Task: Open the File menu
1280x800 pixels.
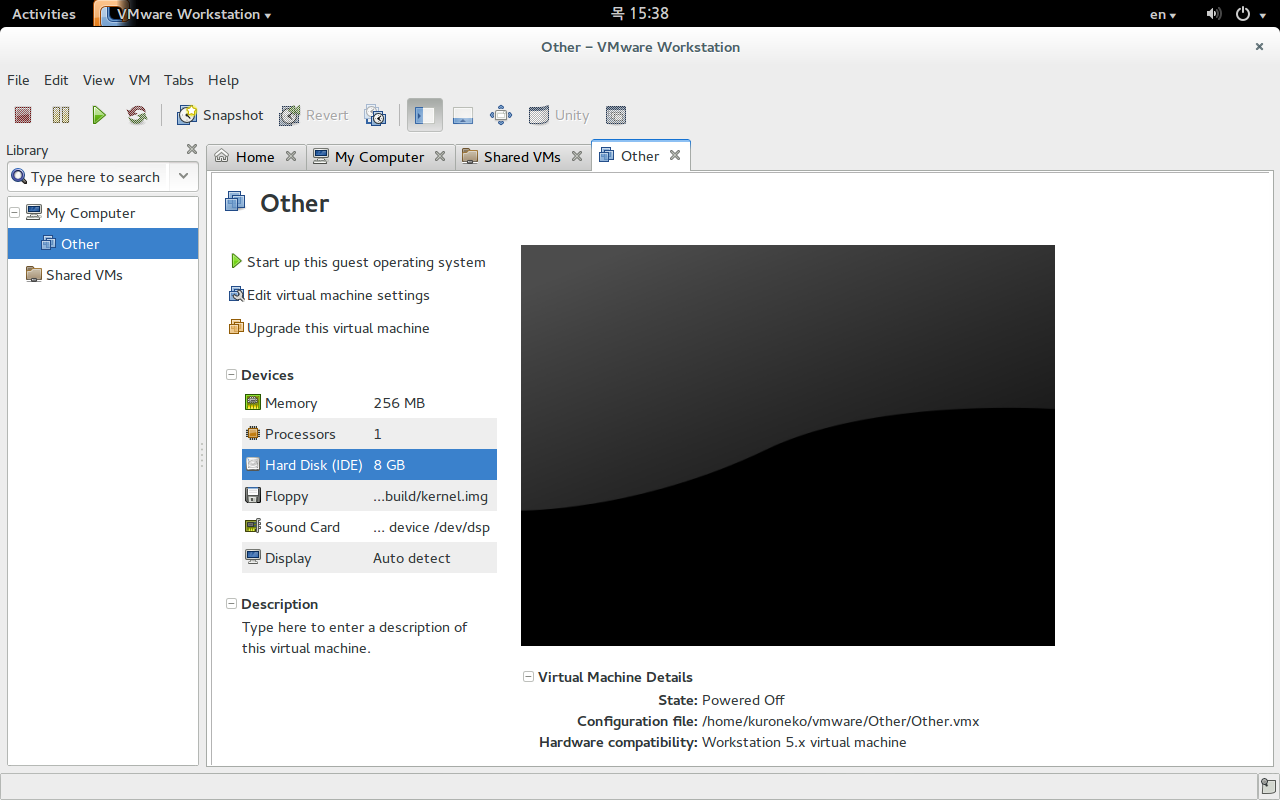Action: click(18, 80)
